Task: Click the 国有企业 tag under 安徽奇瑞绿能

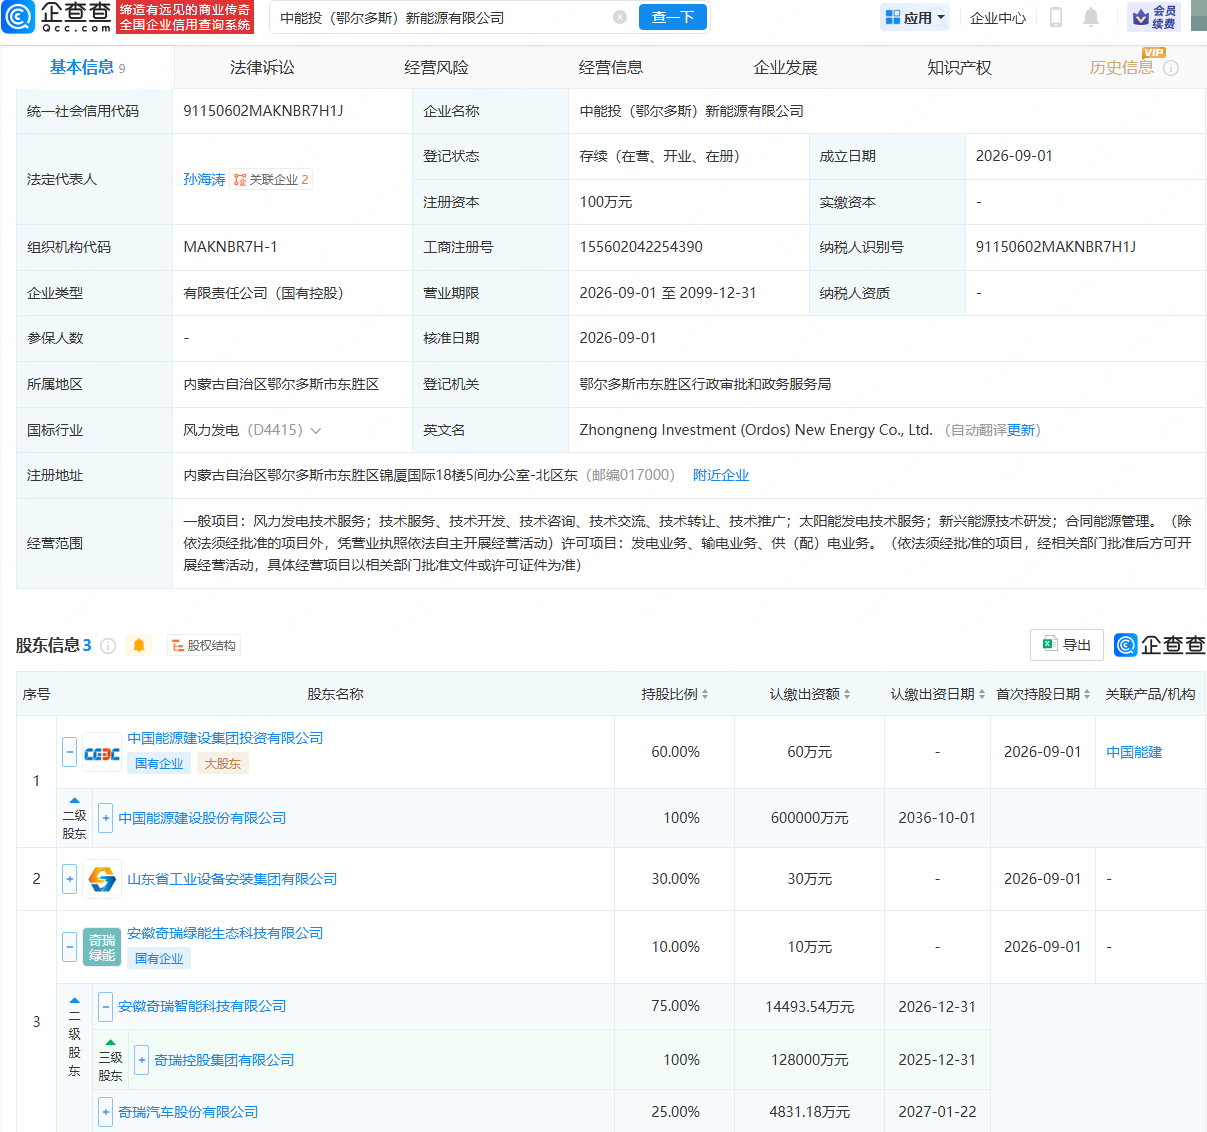Action: pos(159,958)
